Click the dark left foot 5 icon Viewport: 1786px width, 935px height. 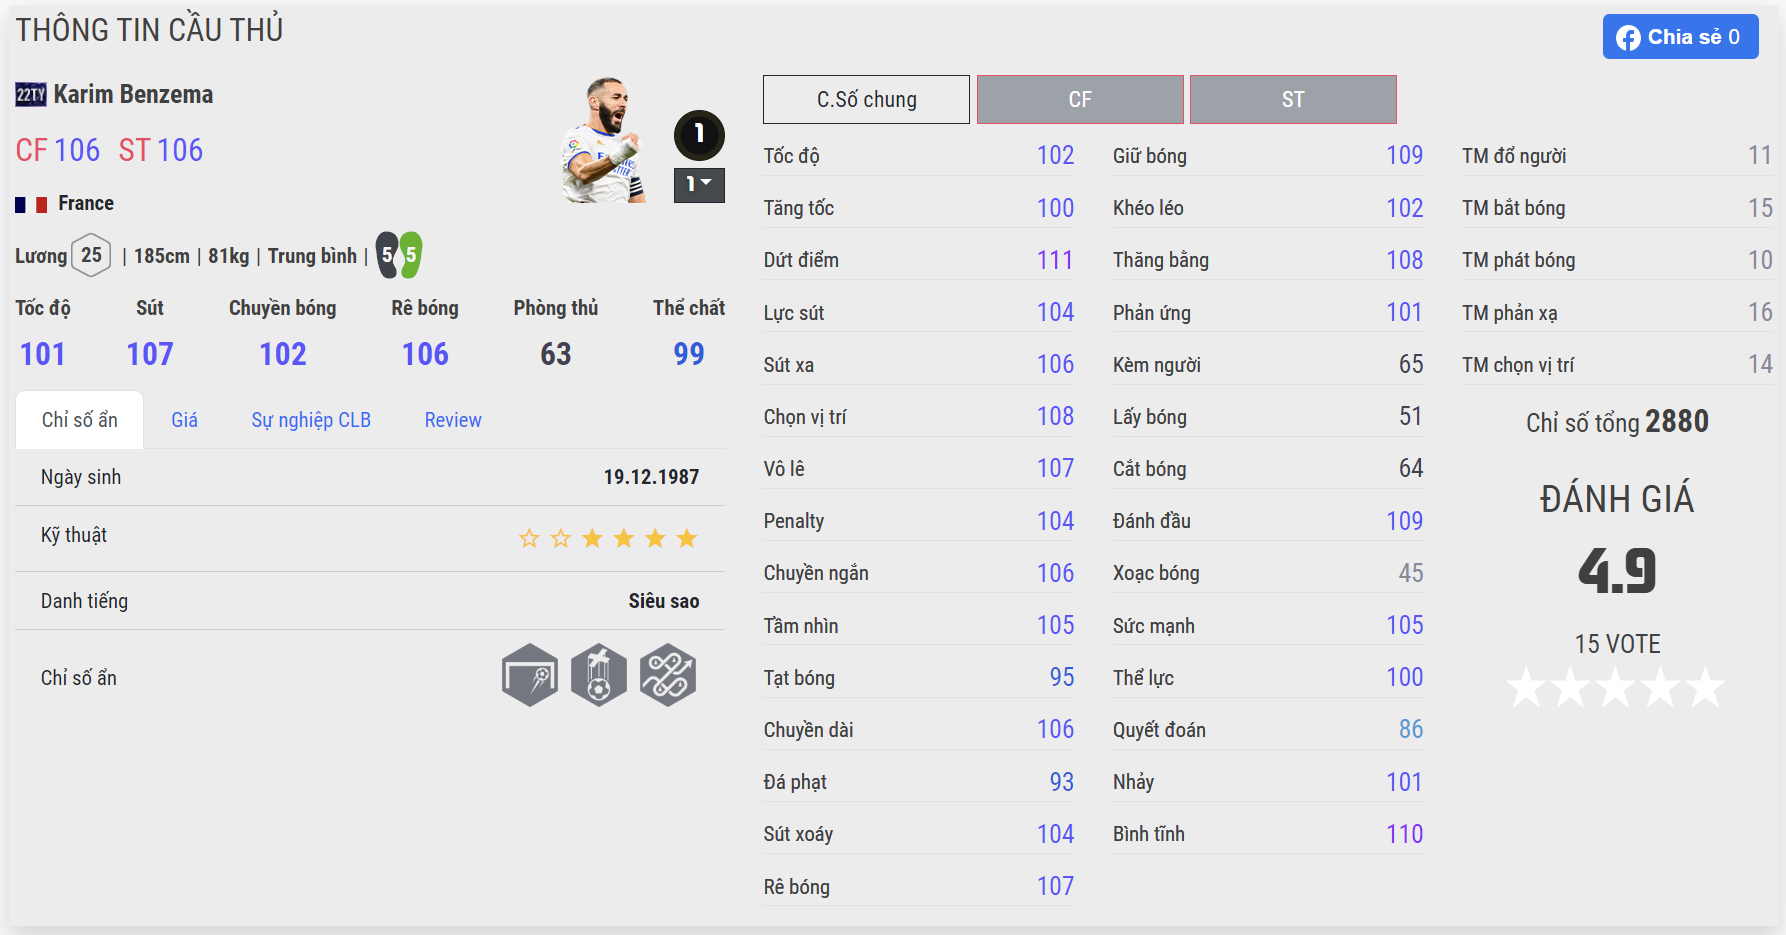coord(387,255)
